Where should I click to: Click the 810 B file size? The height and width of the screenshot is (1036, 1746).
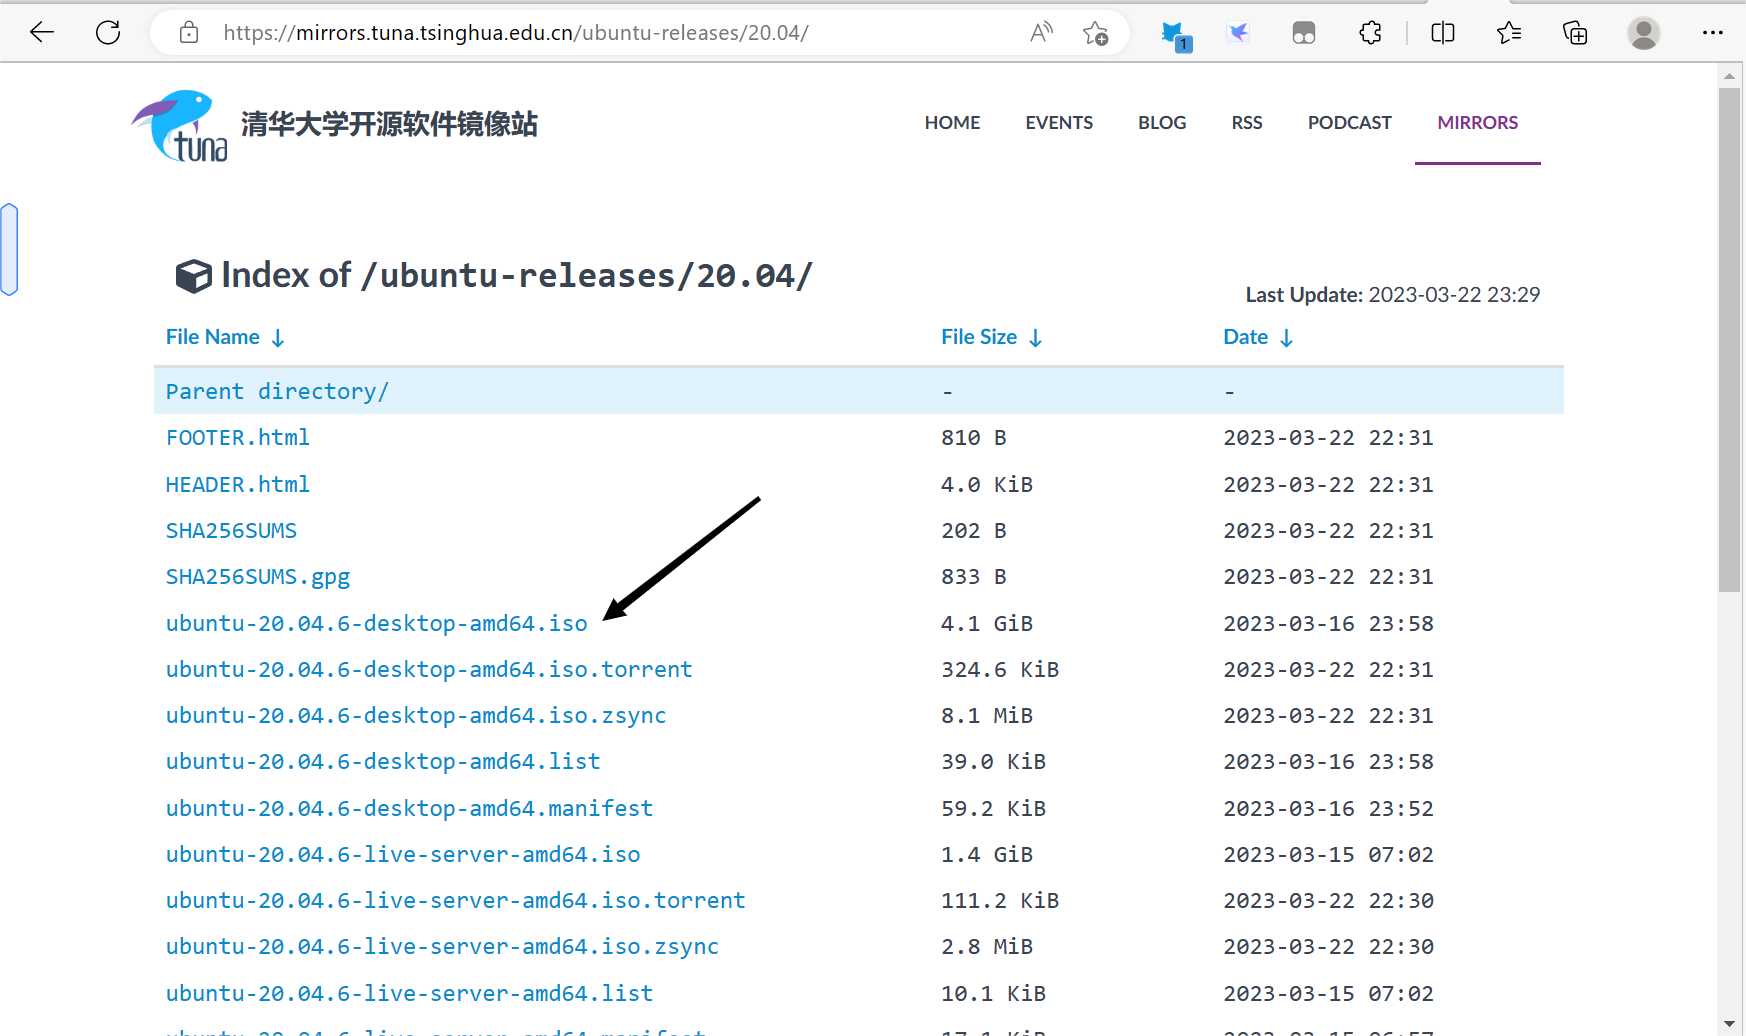pos(973,437)
